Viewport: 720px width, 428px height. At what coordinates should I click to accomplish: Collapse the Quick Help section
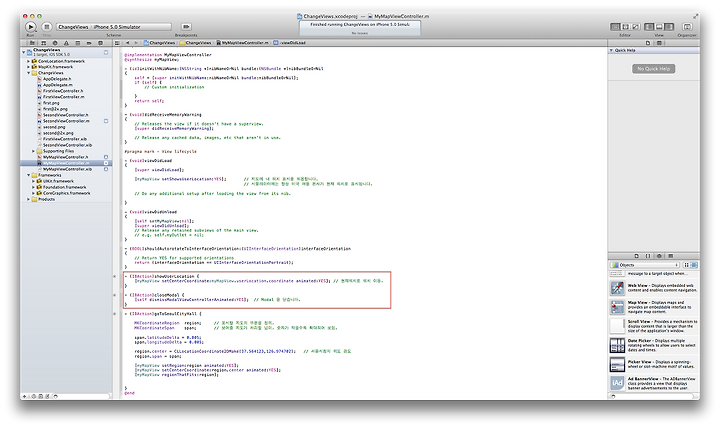pos(611,50)
